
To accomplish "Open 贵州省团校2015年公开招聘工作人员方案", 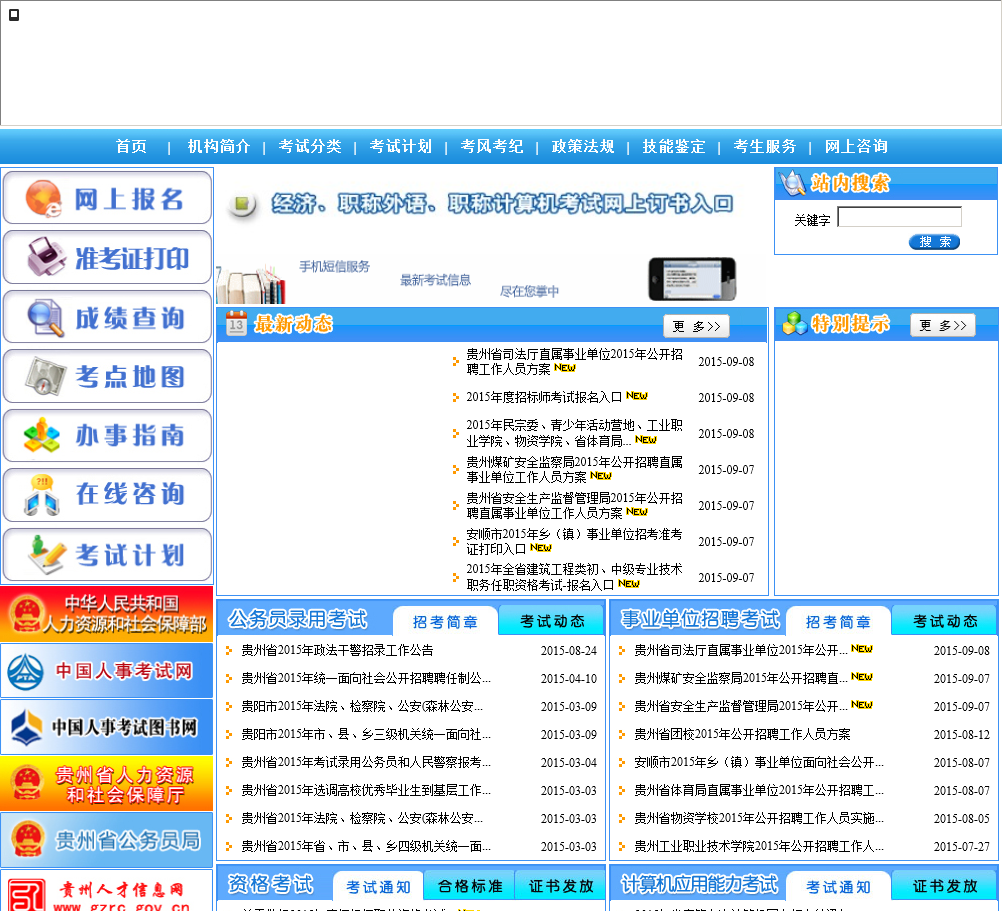I will pos(742,735).
